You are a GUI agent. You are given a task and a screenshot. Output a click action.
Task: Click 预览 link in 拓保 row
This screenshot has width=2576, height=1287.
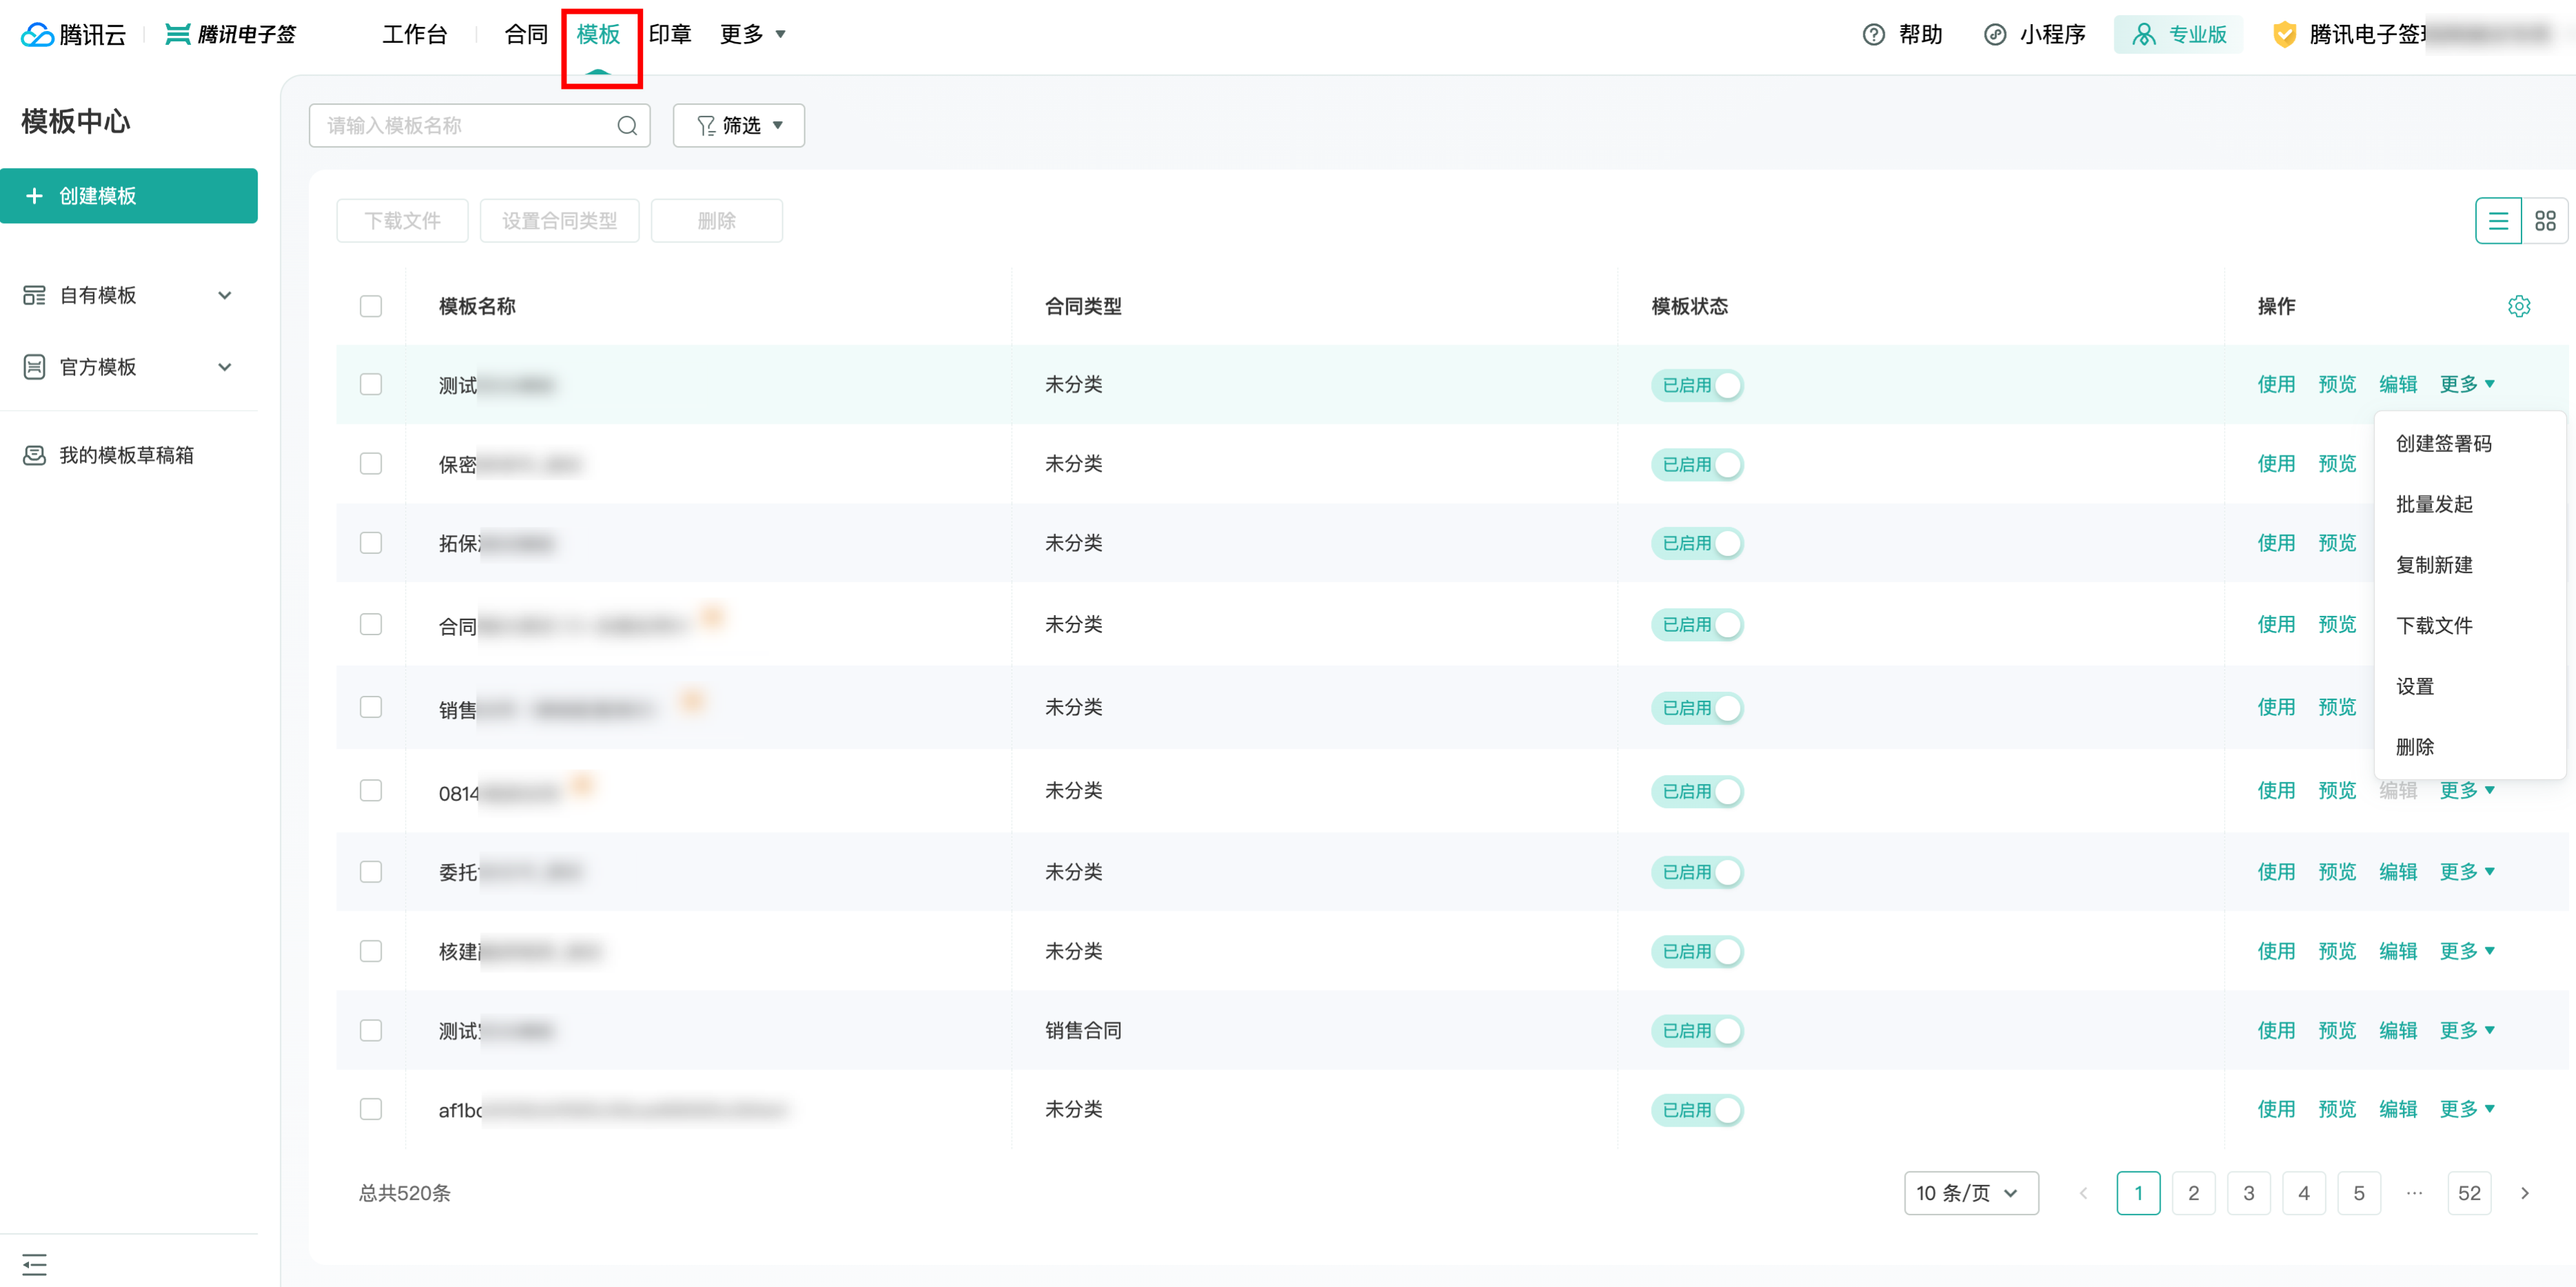coord(2337,543)
